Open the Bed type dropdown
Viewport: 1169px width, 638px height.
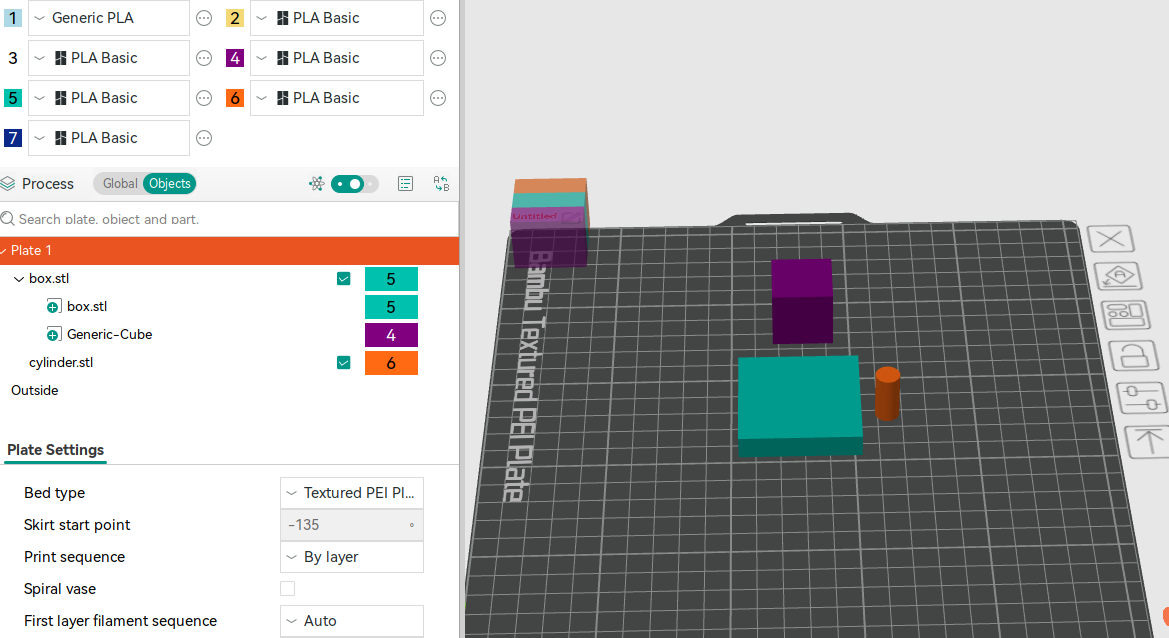(352, 493)
